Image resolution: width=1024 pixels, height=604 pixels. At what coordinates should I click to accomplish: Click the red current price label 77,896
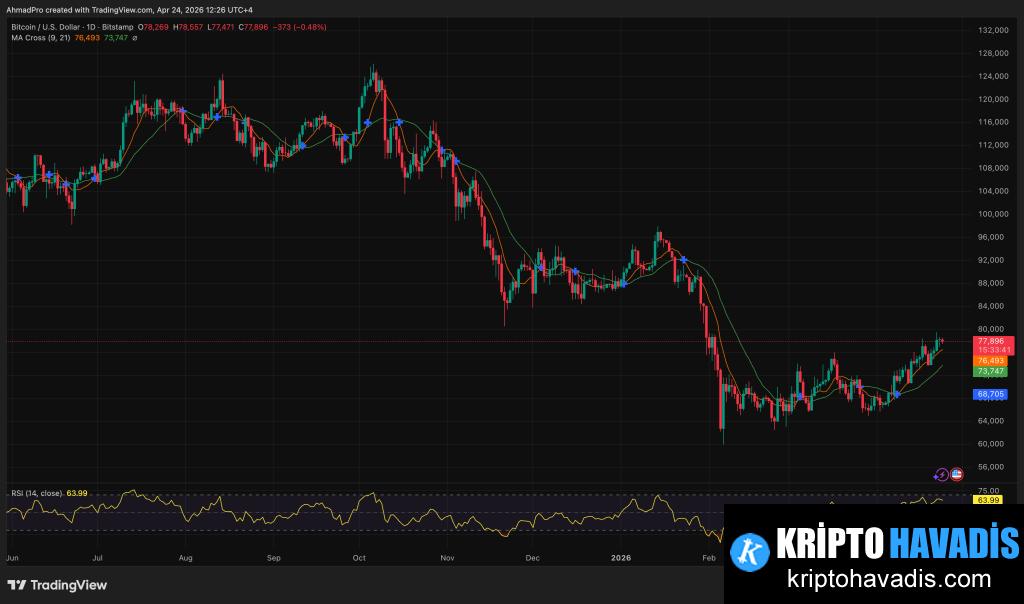[x=992, y=341]
